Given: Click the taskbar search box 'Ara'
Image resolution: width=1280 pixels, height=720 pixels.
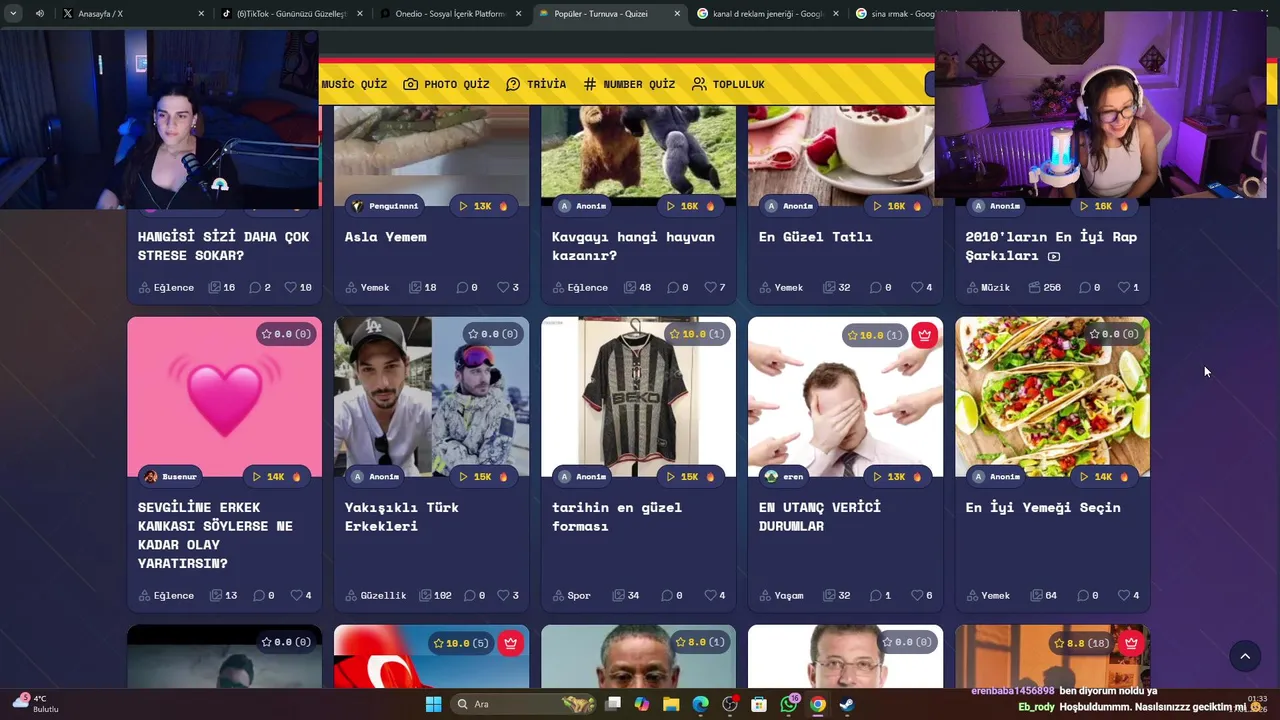Looking at the screenshot, I should click(x=525, y=704).
